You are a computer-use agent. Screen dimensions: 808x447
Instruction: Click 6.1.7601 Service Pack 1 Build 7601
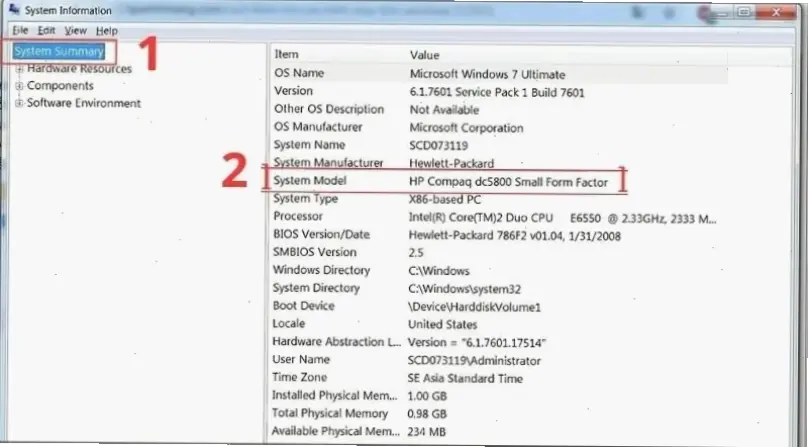pos(497,93)
